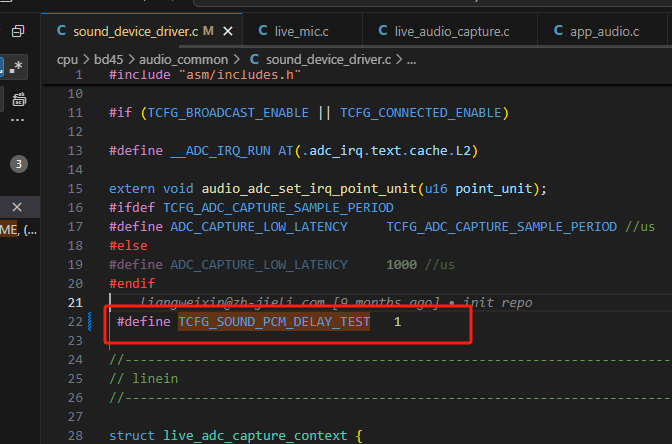672x444 pixels.
Task: Click the breadcrumb ellipsis symbol item
Action: 411,60
